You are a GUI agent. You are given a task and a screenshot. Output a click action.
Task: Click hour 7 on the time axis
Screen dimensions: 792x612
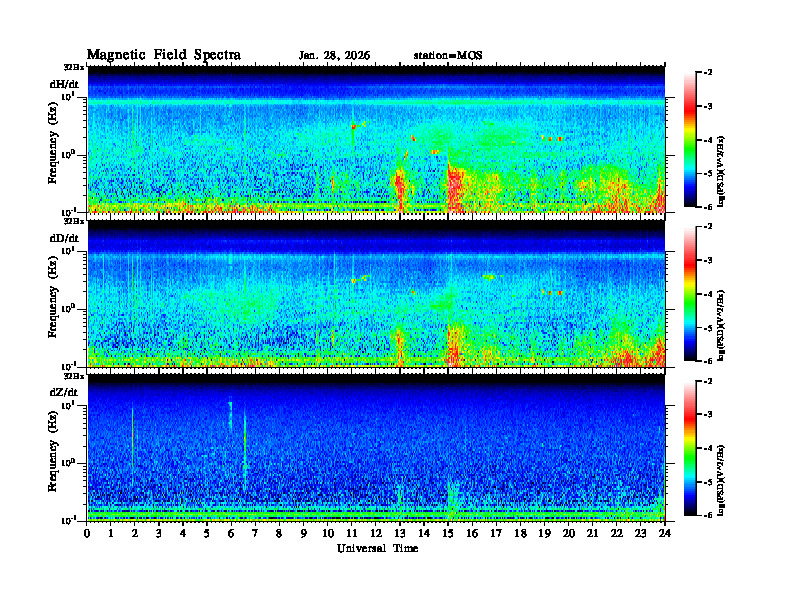click(x=255, y=534)
